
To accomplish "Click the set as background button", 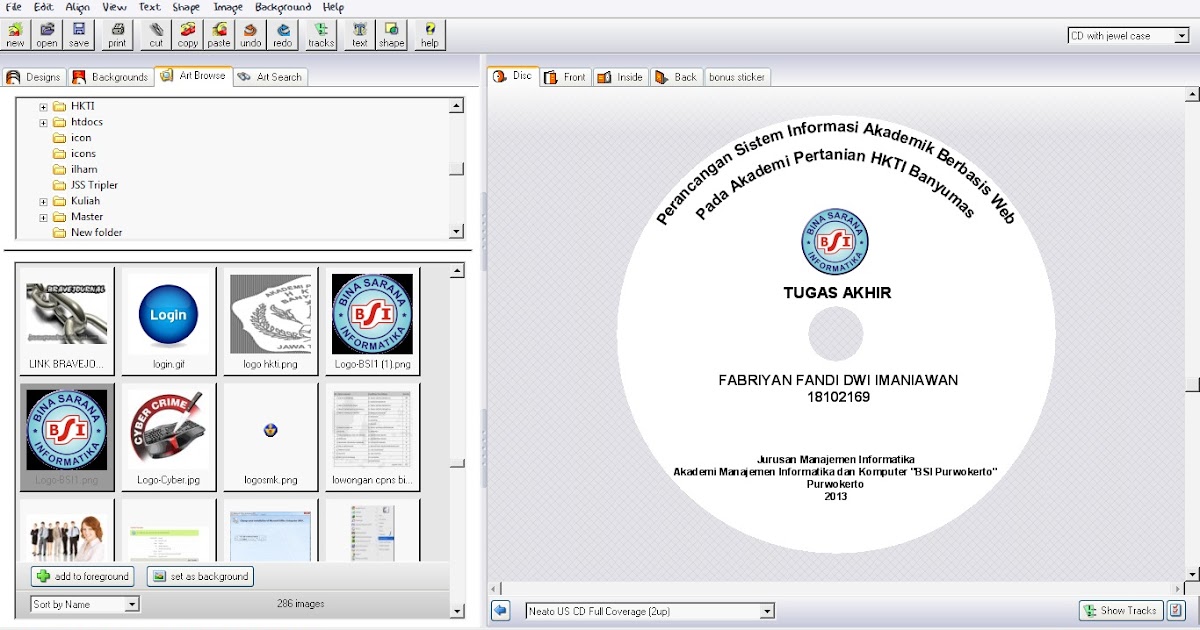I will pyautogui.click(x=200, y=576).
